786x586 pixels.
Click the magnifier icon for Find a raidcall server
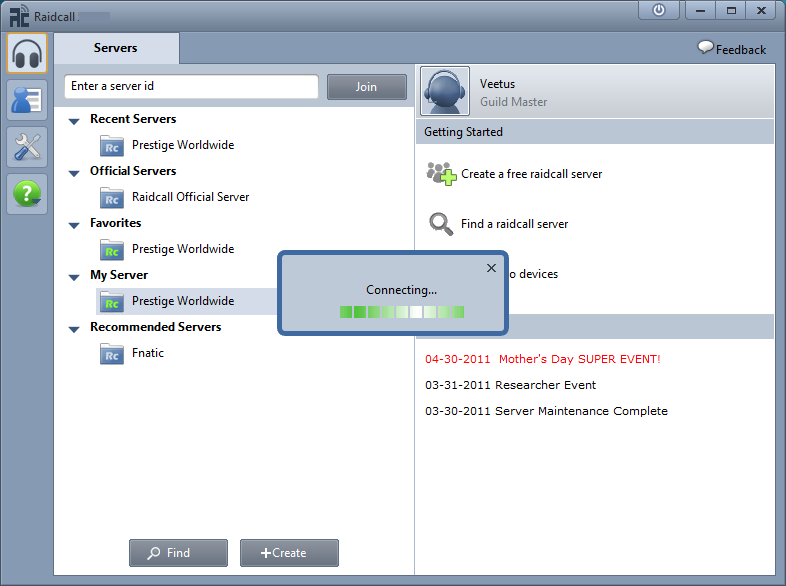[x=441, y=224]
